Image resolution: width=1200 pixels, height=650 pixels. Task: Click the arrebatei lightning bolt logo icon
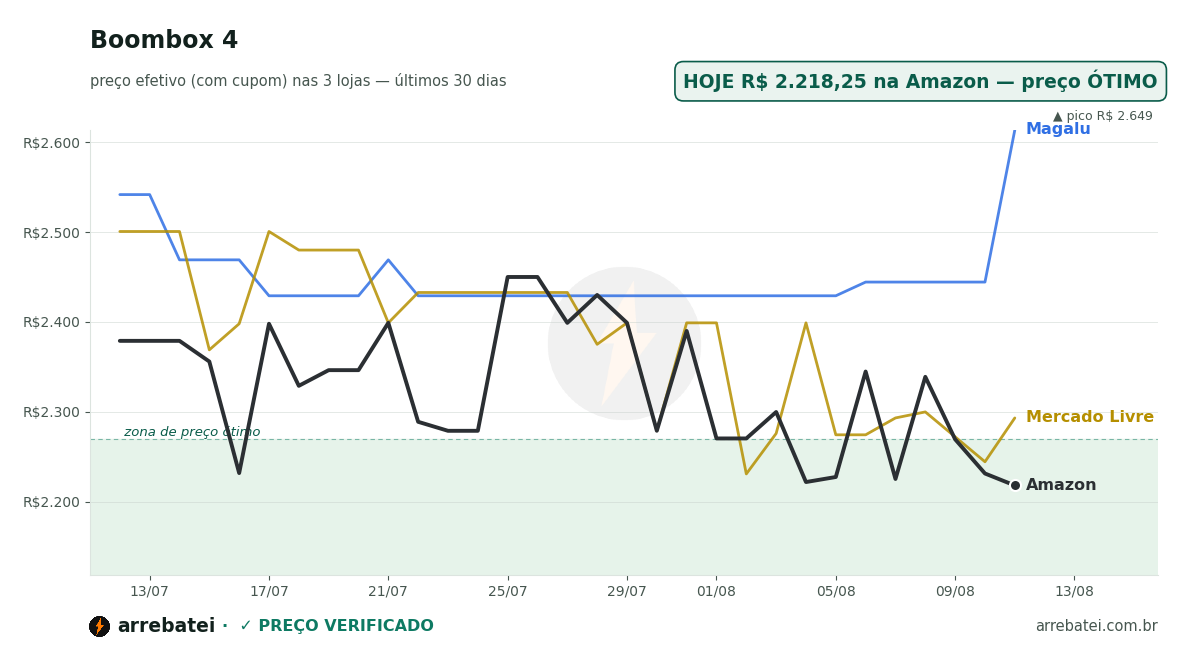99,626
